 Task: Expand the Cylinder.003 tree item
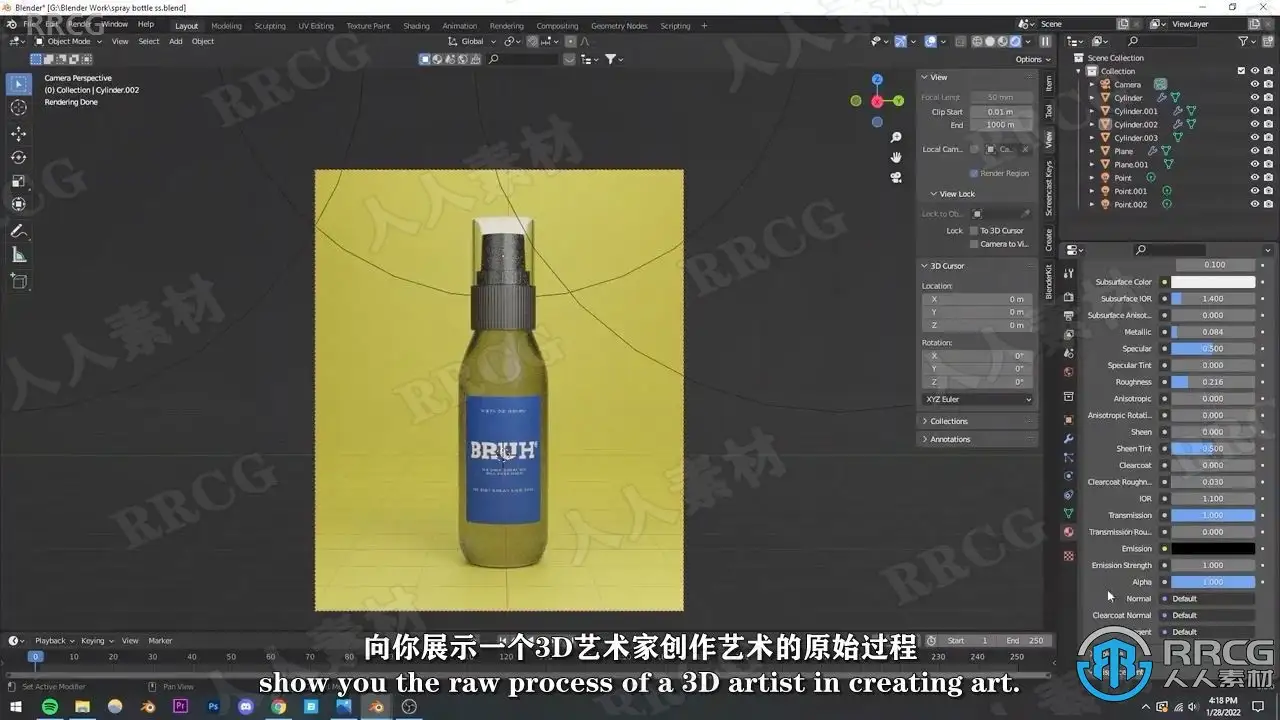(1092, 138)
